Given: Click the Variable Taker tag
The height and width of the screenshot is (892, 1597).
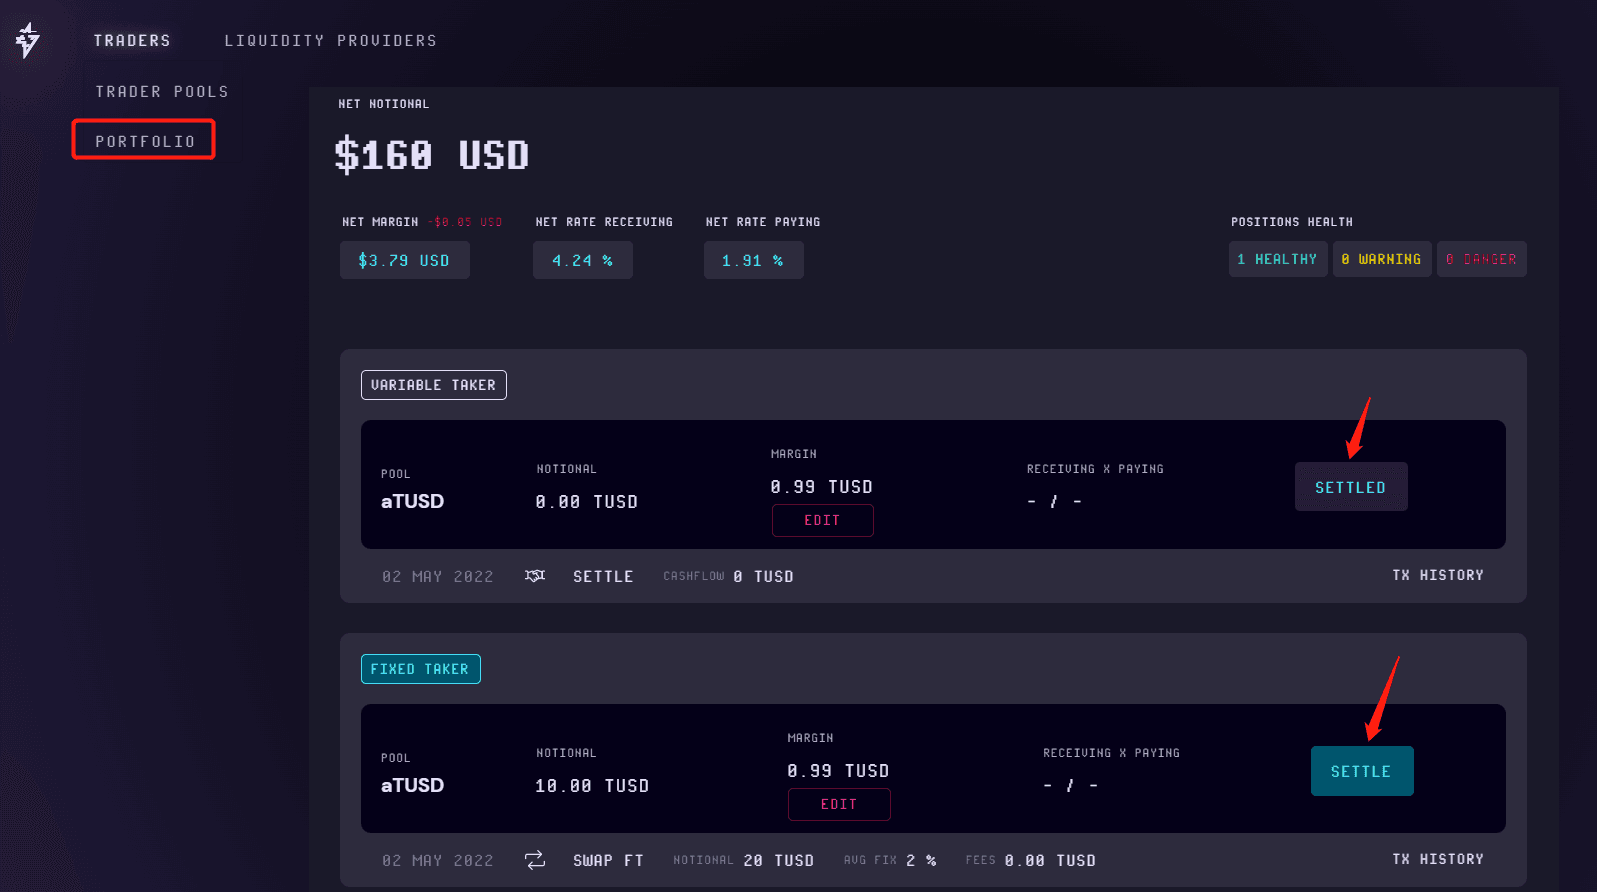Looking at the screenshot, I should click(x=434, y=385).
